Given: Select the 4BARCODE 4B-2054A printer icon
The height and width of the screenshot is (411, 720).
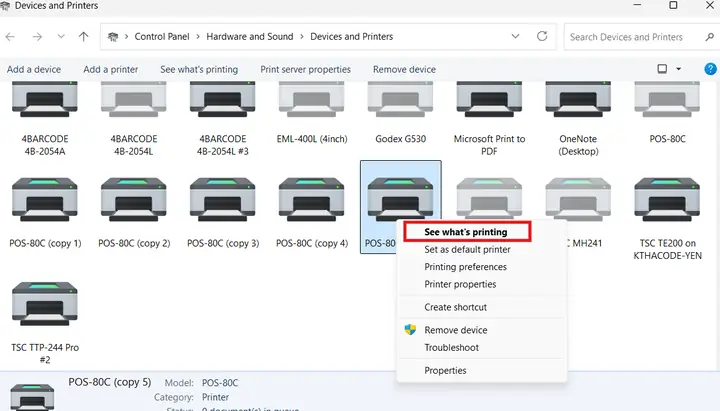Looking at the screenshot, I should [45, 100].
